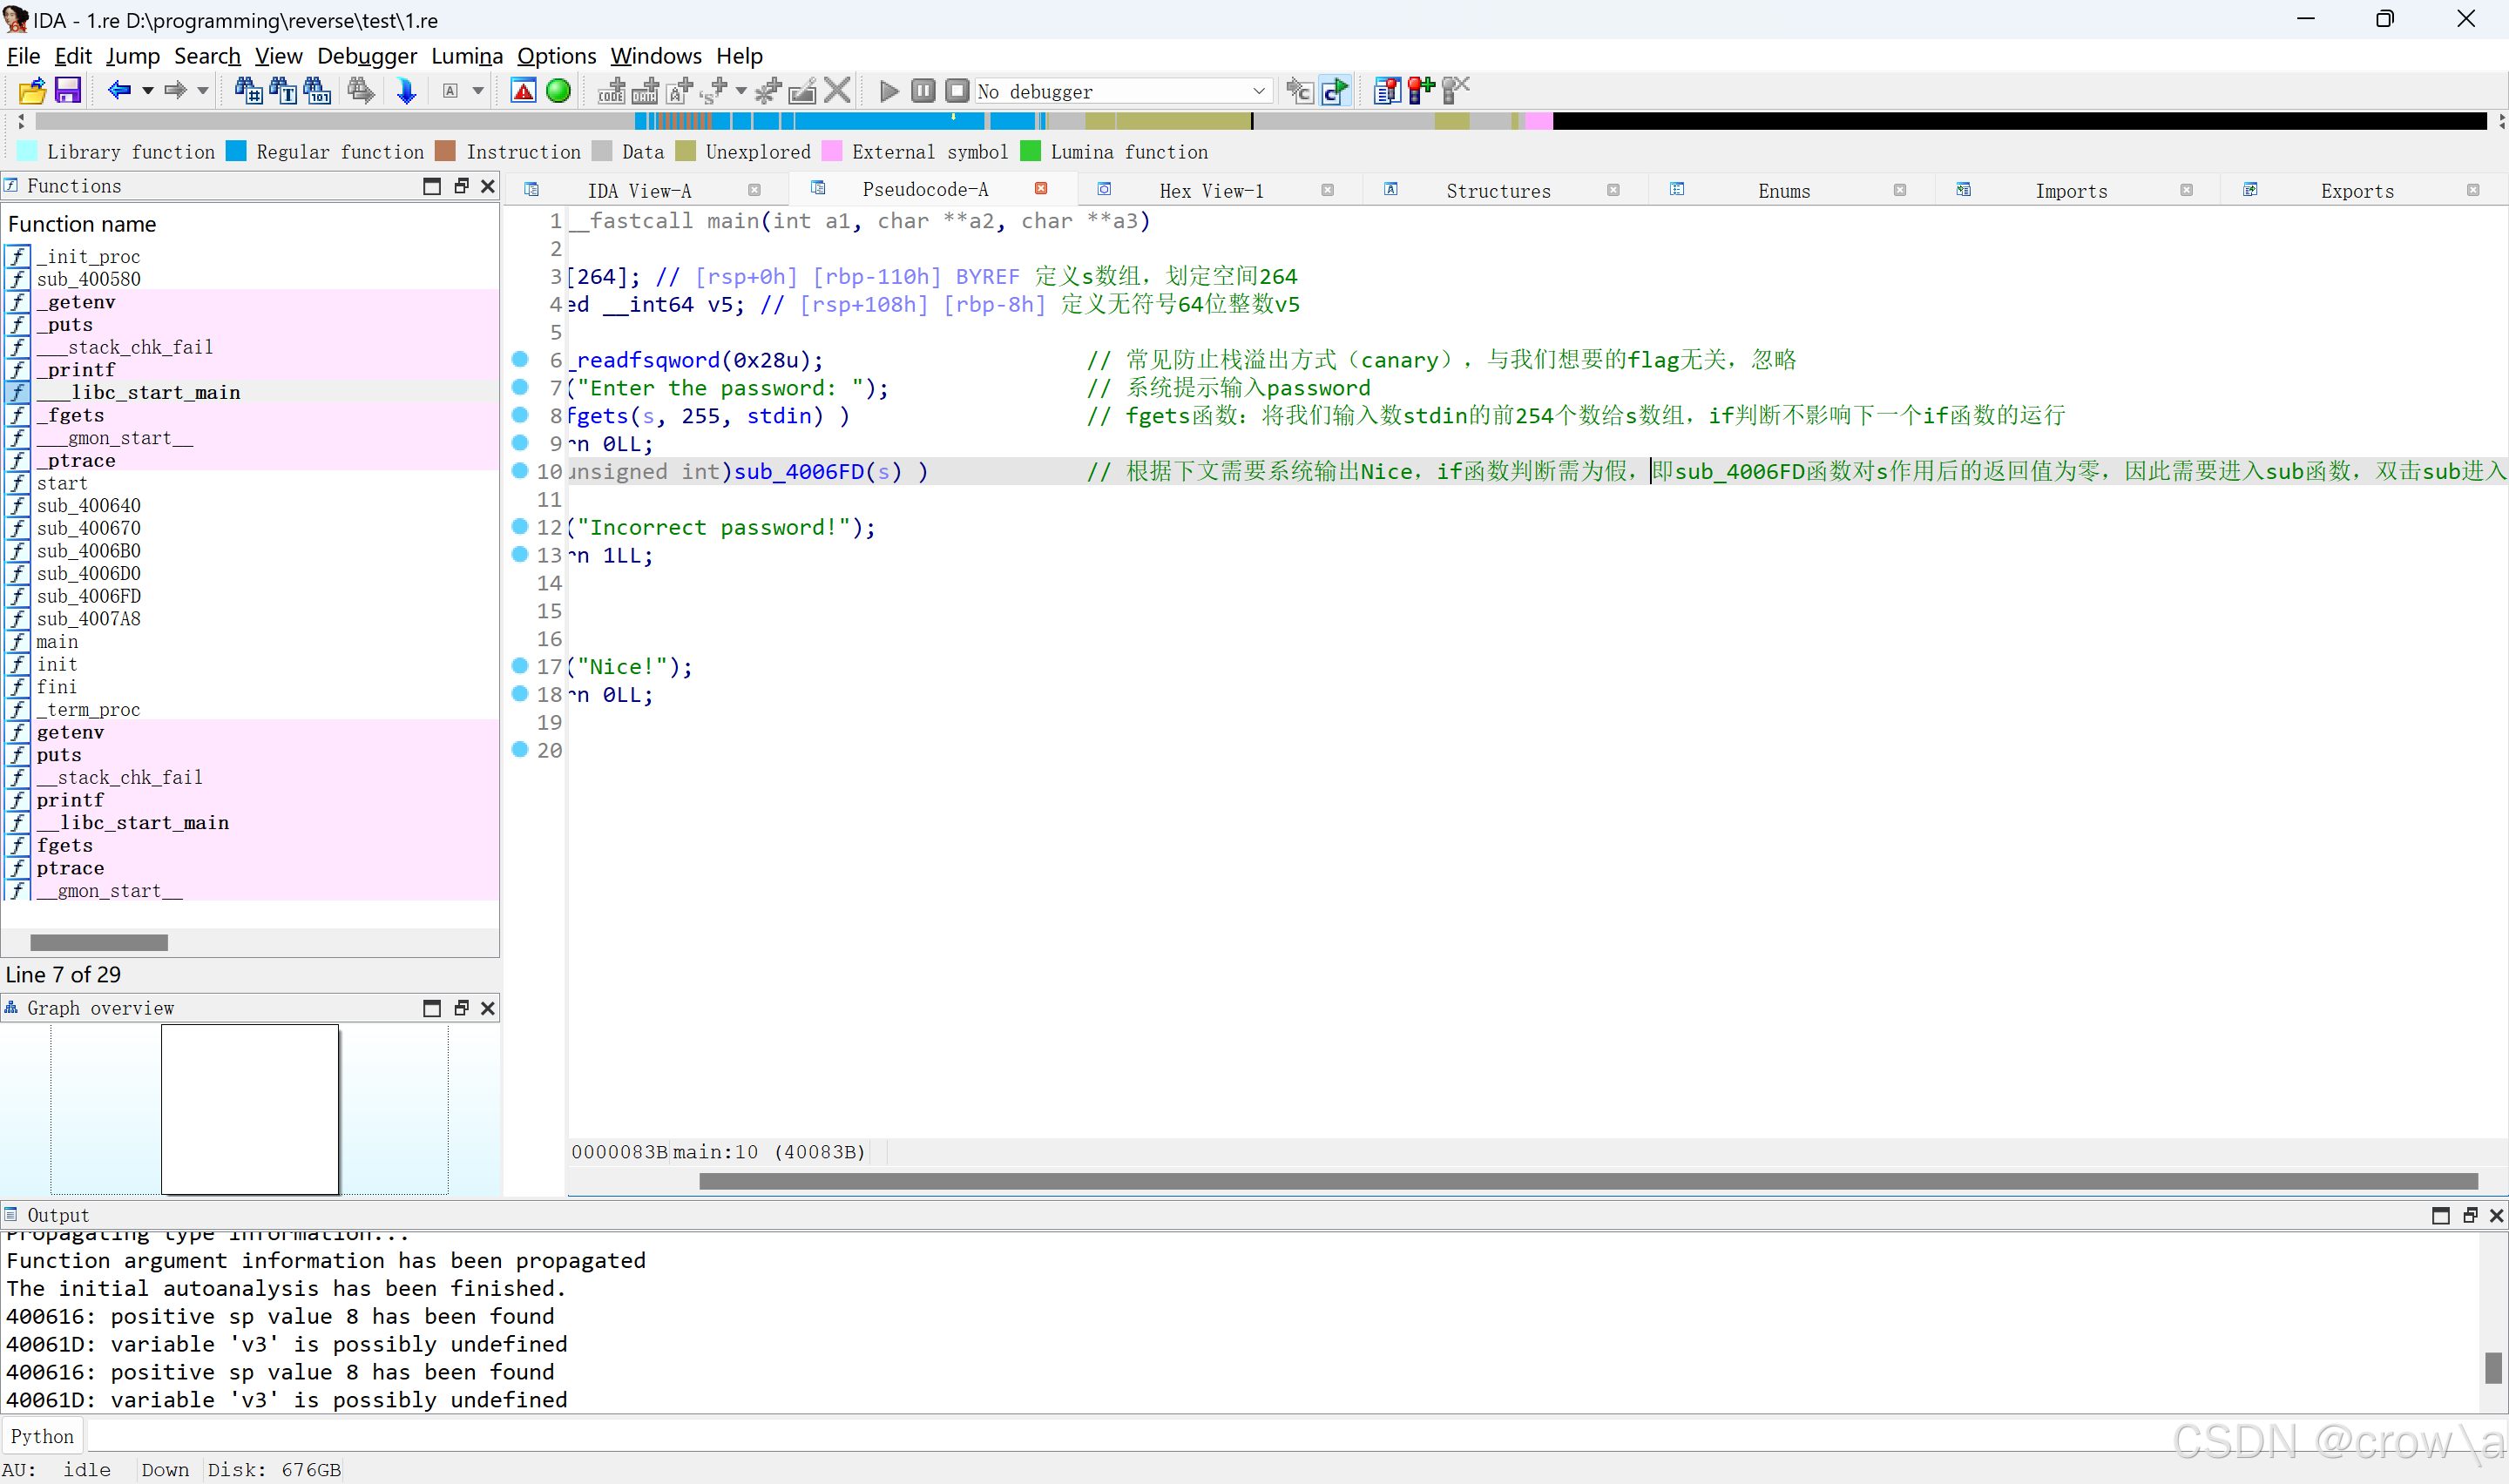This screenshot has height=1484, width=2509.
Task: Open the problems list warning icon
Action: click(524, 90)
